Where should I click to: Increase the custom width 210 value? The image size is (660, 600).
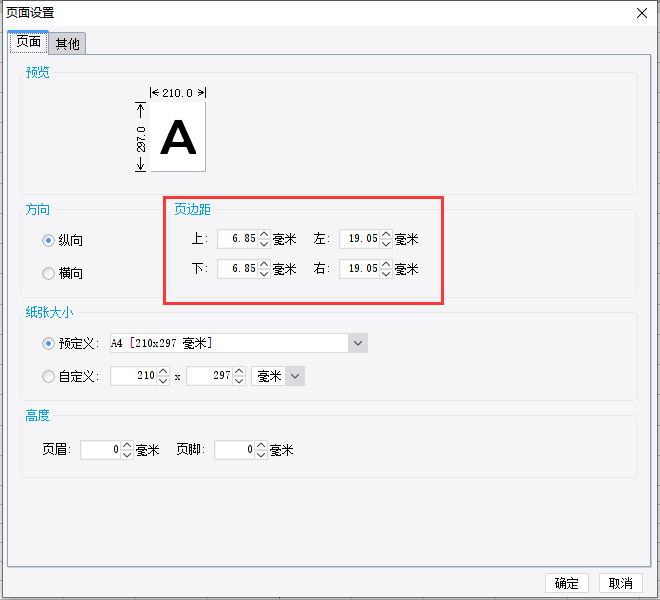163,371
